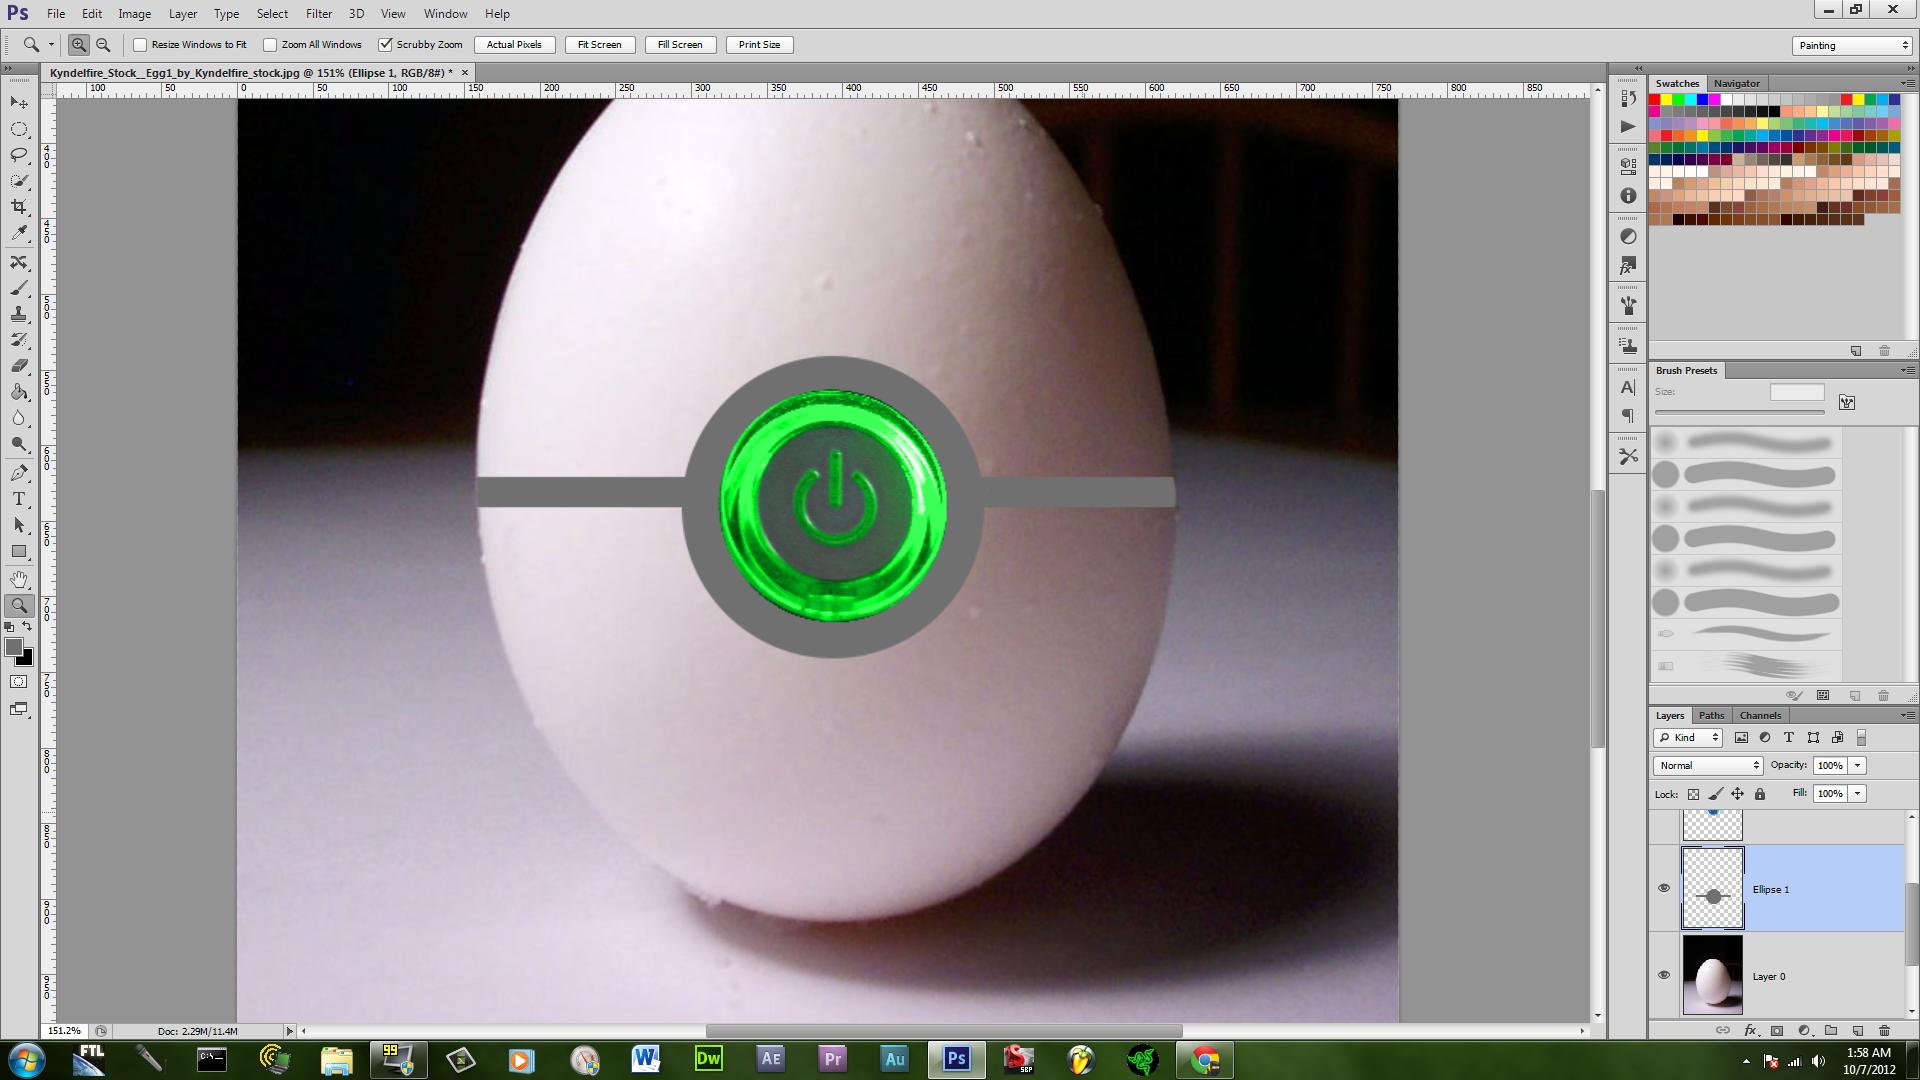Select the Layer 0 thumbnail
The width and height of the screenshot is (1920, 1080).
(1712, 975)
